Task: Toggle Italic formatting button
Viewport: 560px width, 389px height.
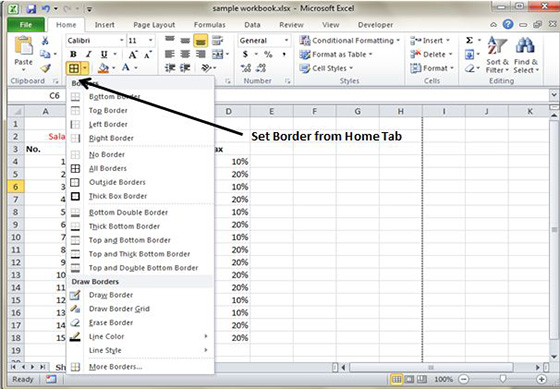Action: [x=89, y=54]
